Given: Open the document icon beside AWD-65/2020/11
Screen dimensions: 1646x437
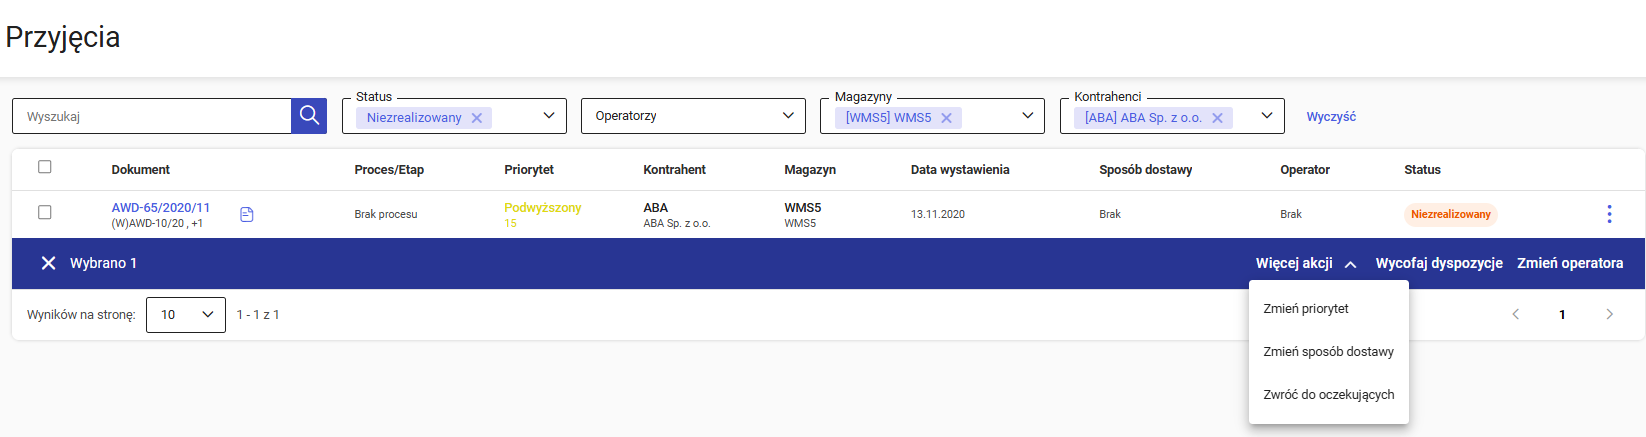Looking at the screenshot, I should click(247, 214).
